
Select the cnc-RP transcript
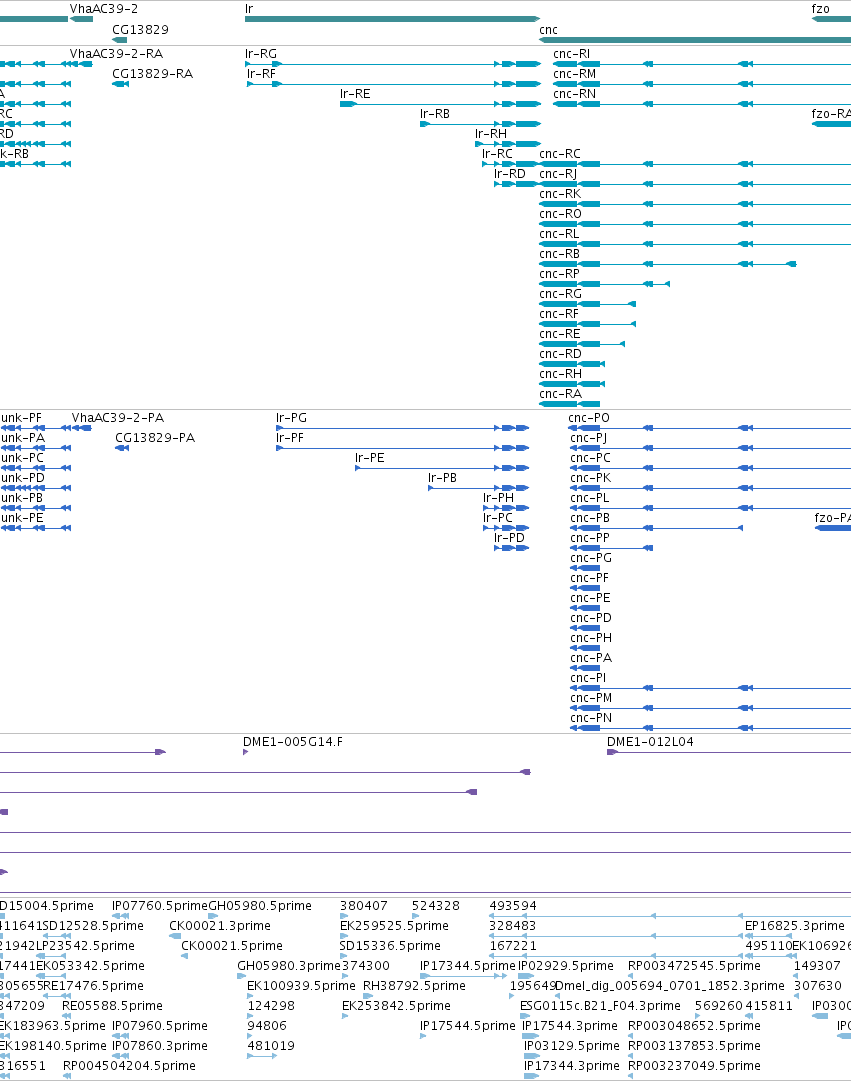(559, 274)
